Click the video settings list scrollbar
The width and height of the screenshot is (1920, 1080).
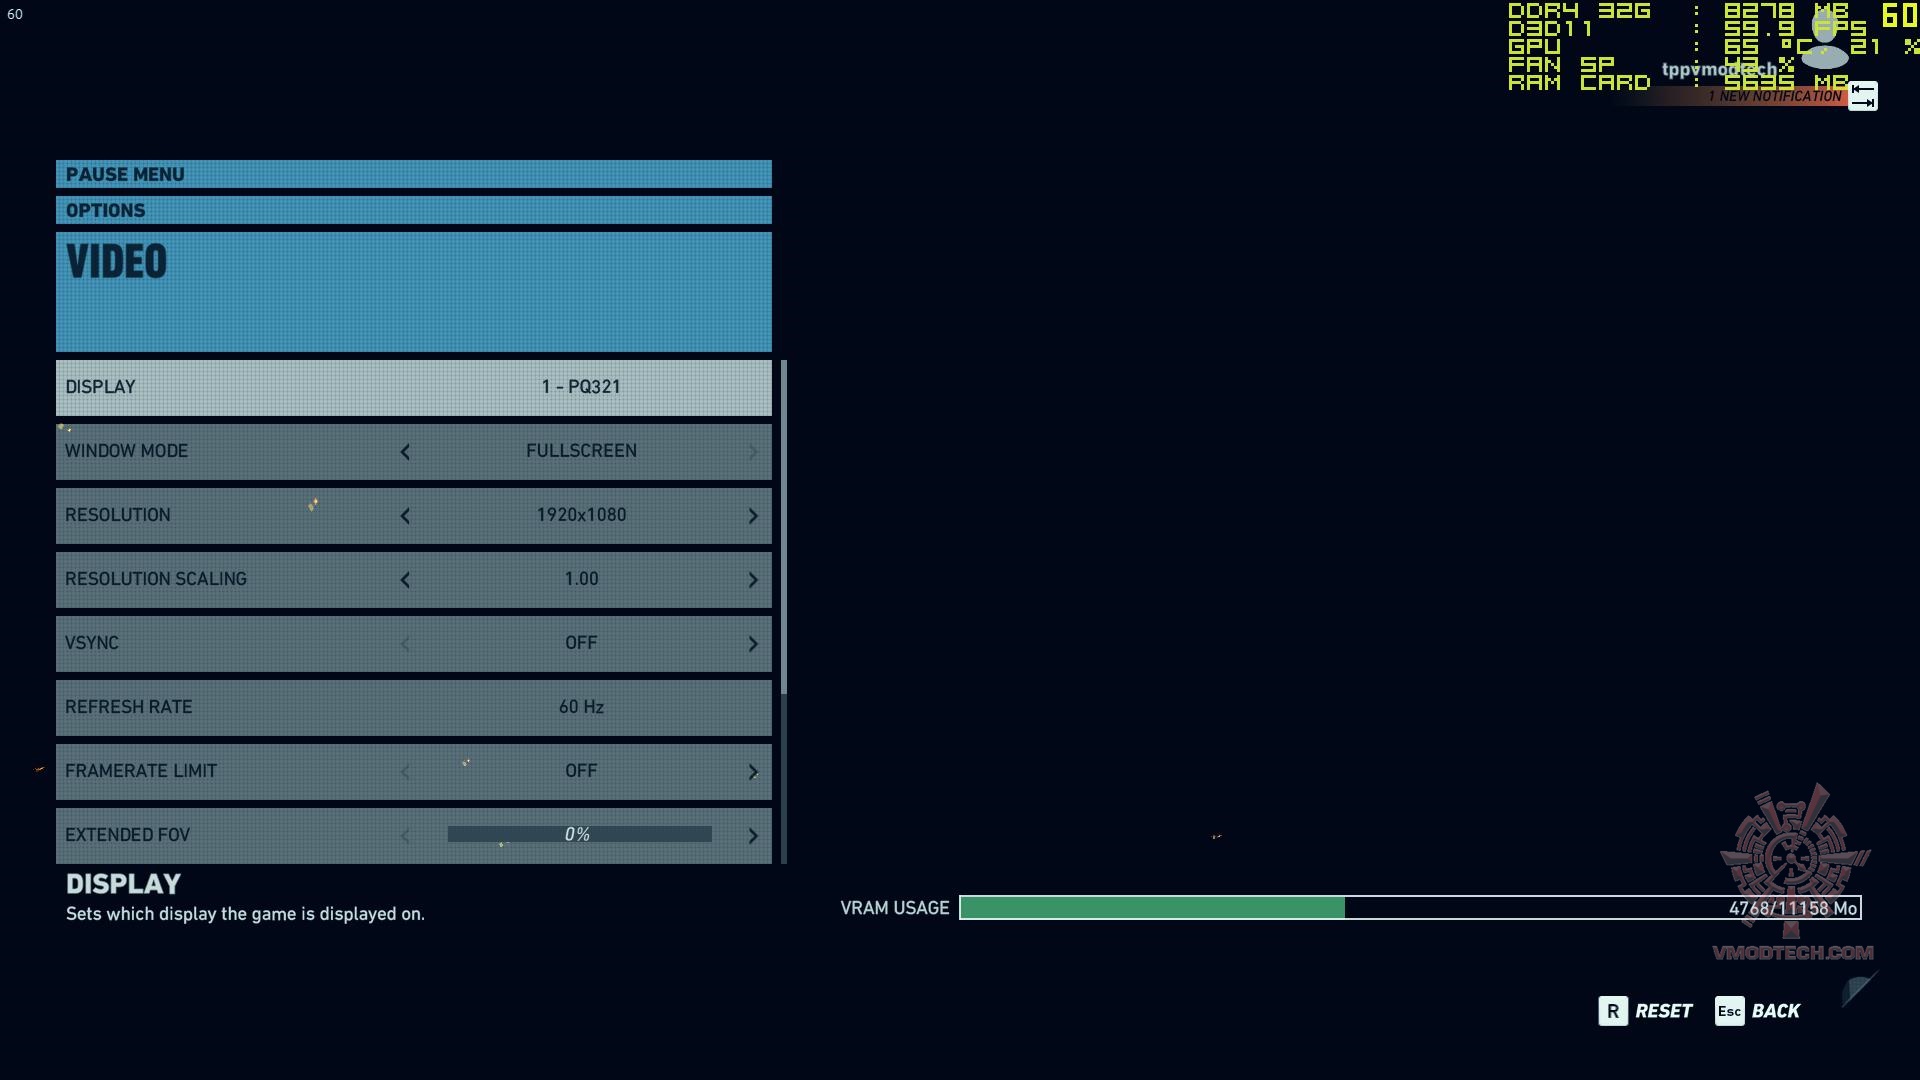tap(784, 528)
